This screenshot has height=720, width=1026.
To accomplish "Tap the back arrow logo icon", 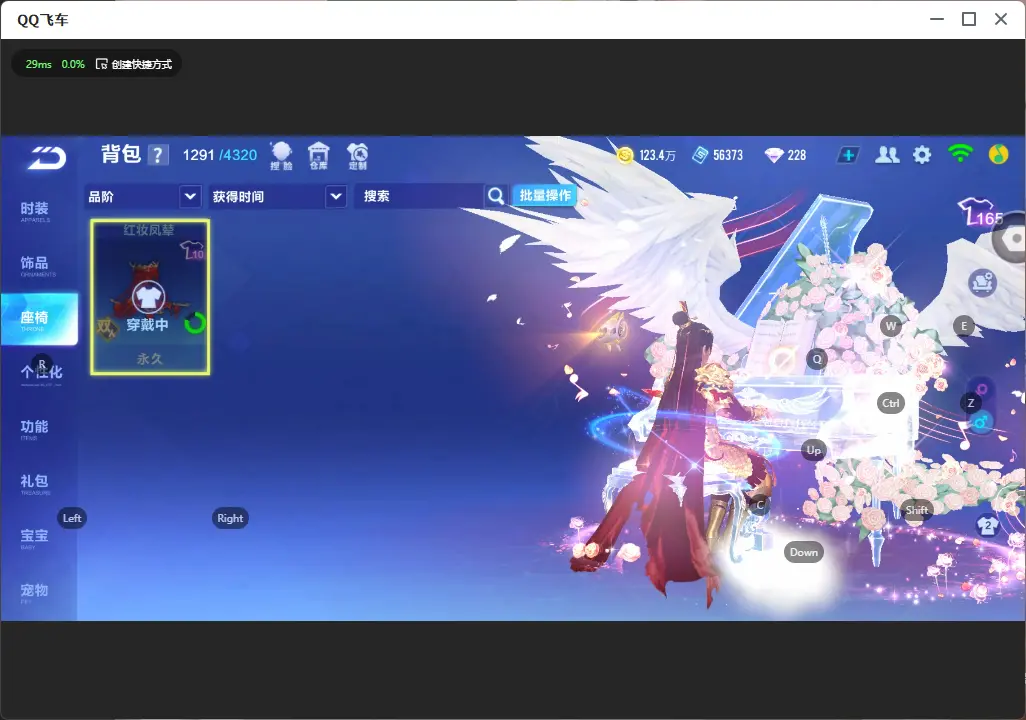I will 46,158.
